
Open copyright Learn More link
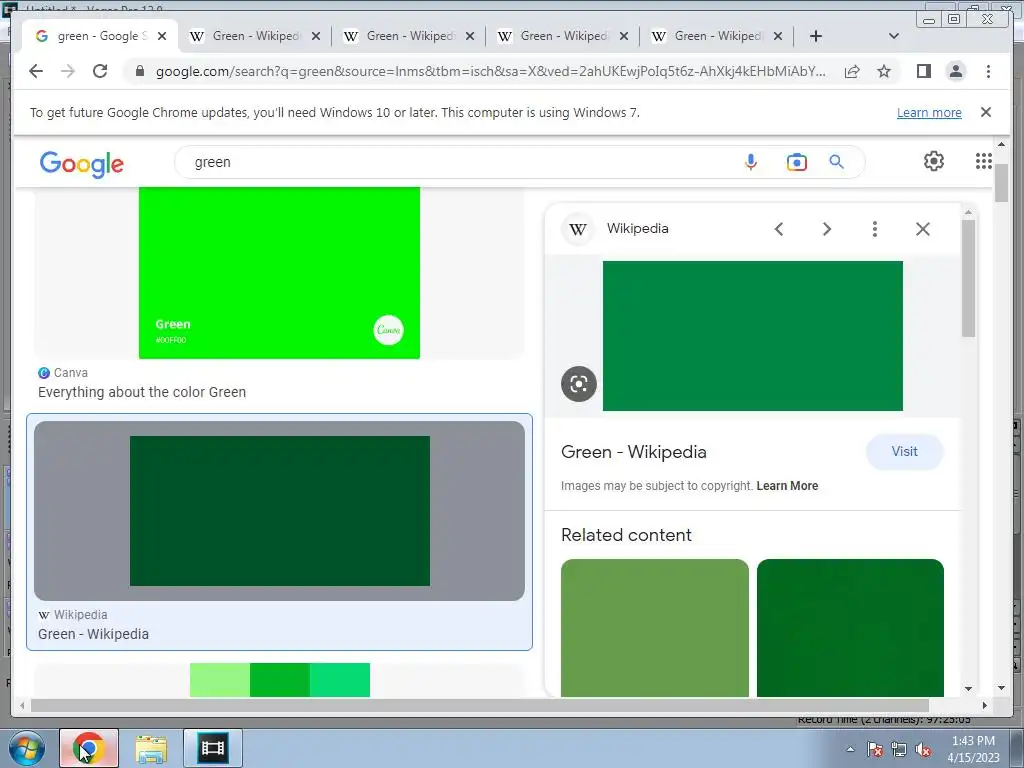coord(787,486)
